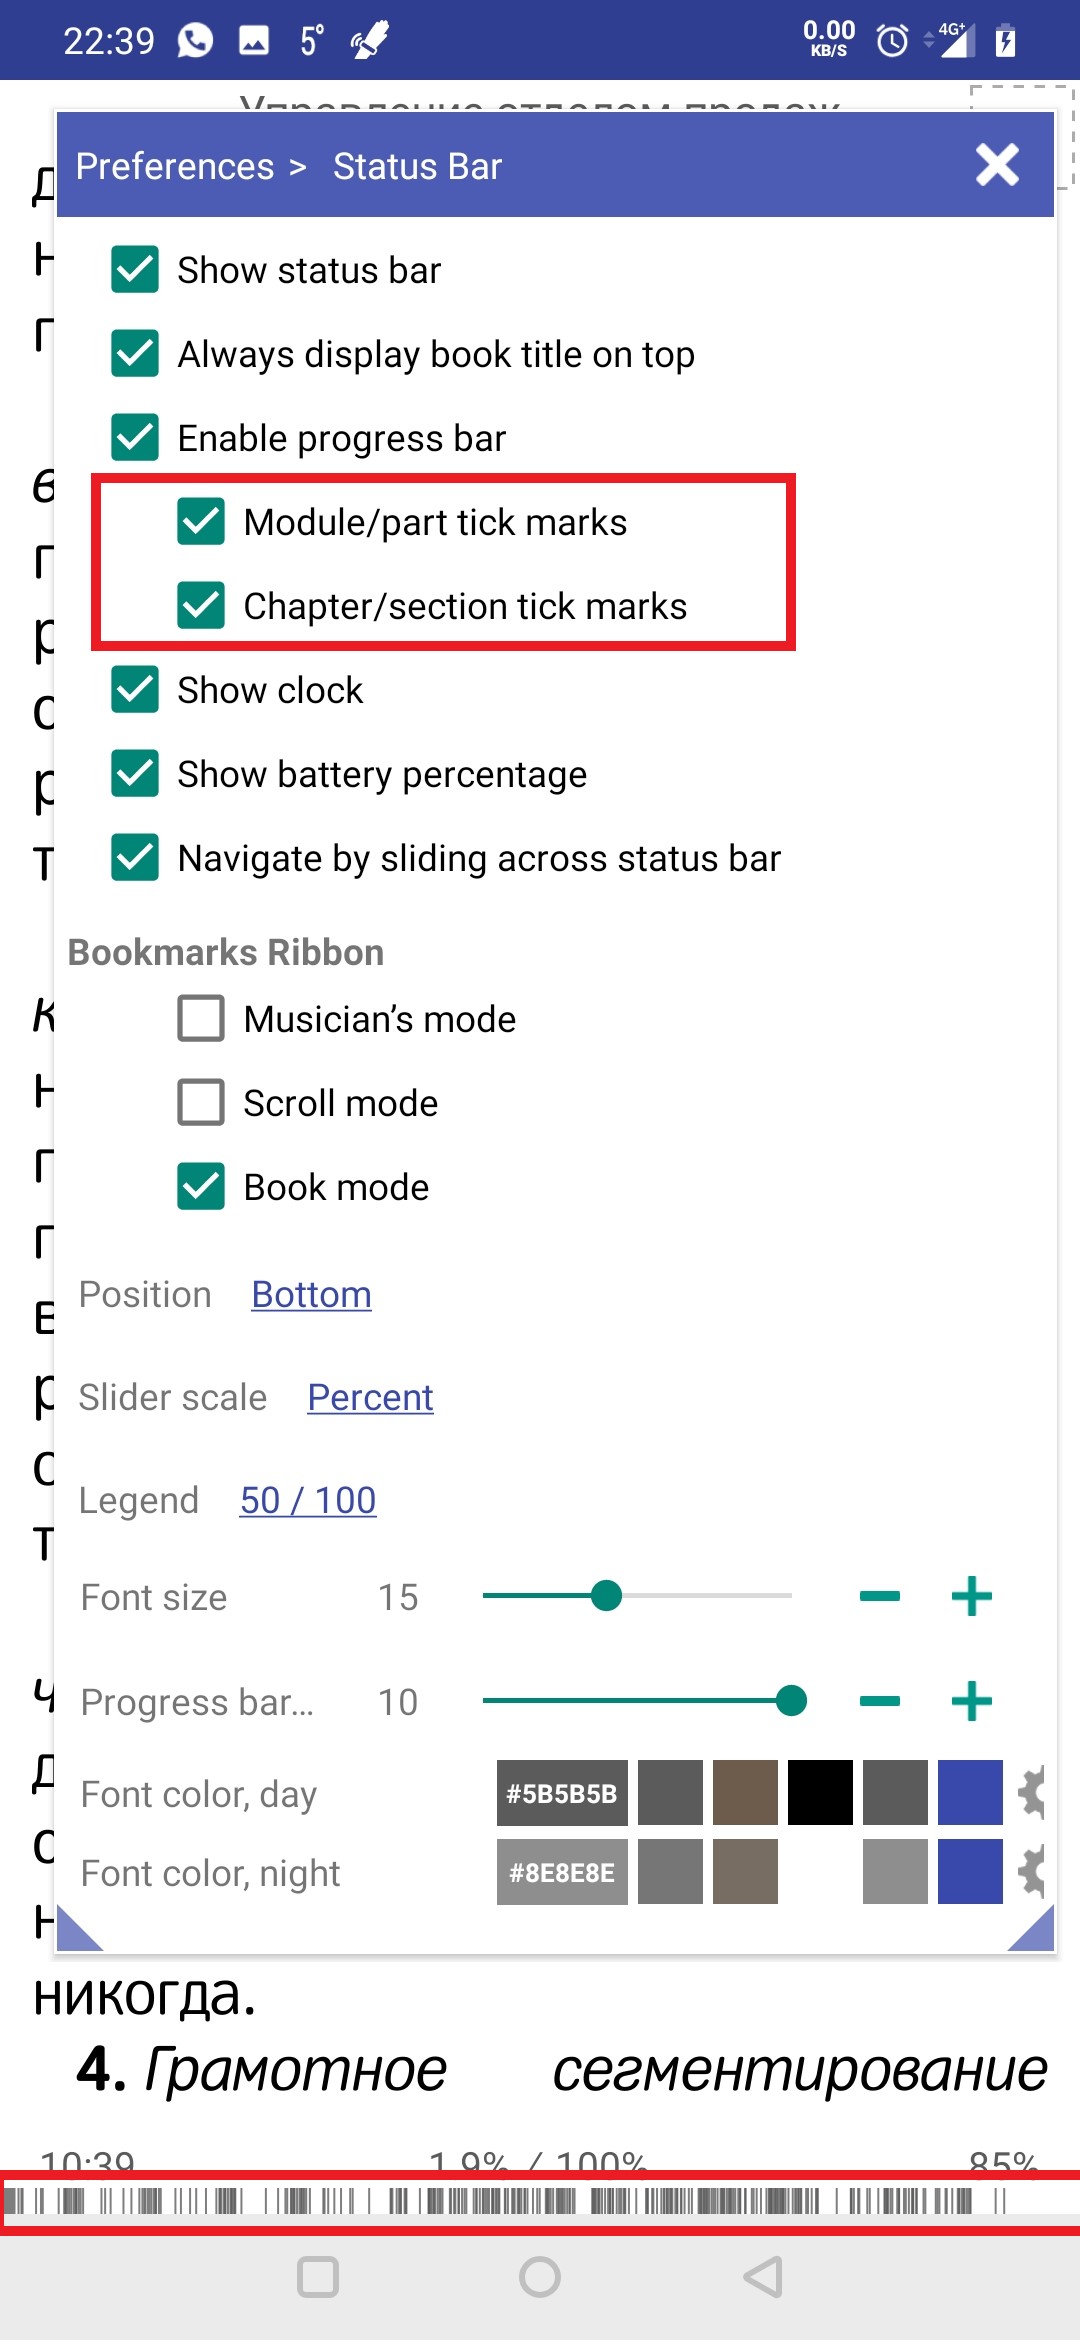Image resolution: width=1080 pixels, height=2340 pixels.
Task: Open custom night font color gear
Action: [x=1030, y=1871]
